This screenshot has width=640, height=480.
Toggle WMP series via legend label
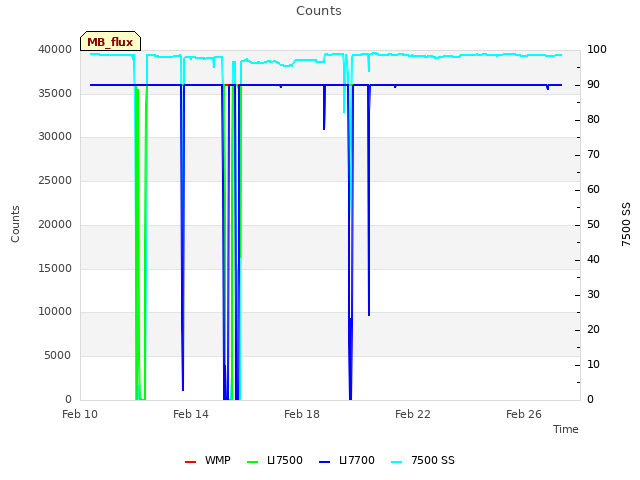[x=218, y=460]
